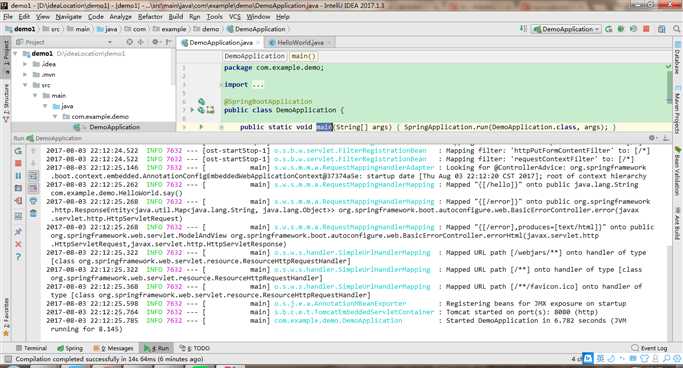683x368 pixels.
Task: Hide the Project tool window
Action: [168, 42]
